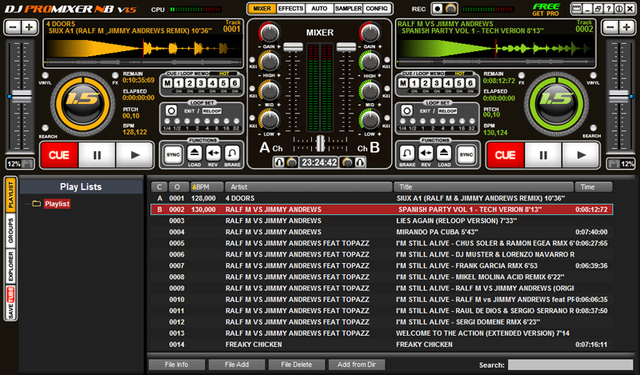This screenshot has height=375, width=640.
Task: Toggle deck B RELOOP switch
Action: (x=447, y=111)
